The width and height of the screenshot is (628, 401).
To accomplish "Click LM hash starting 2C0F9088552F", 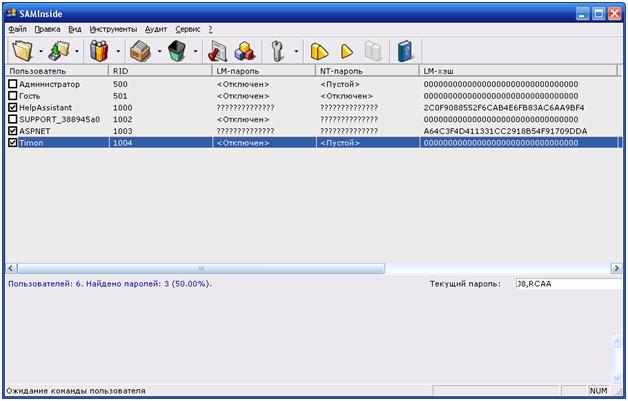I will 504,107.
